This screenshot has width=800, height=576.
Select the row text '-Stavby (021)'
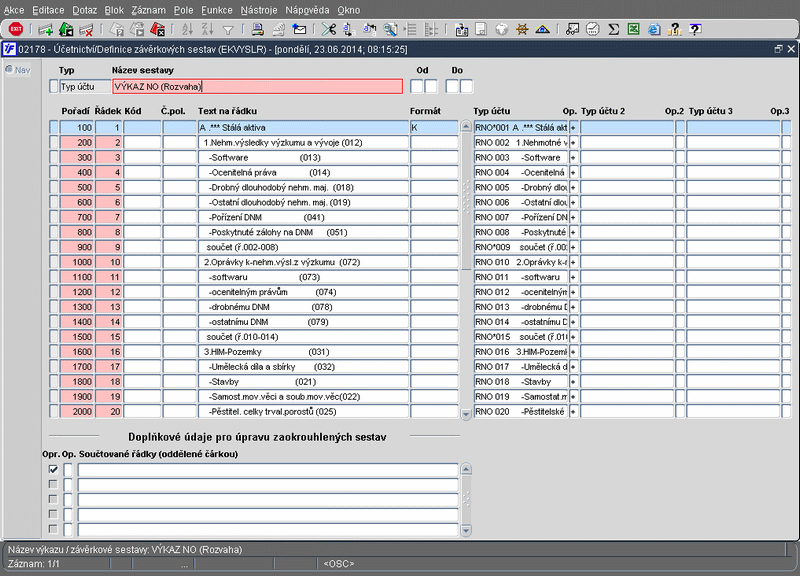[x=263, y=382]
